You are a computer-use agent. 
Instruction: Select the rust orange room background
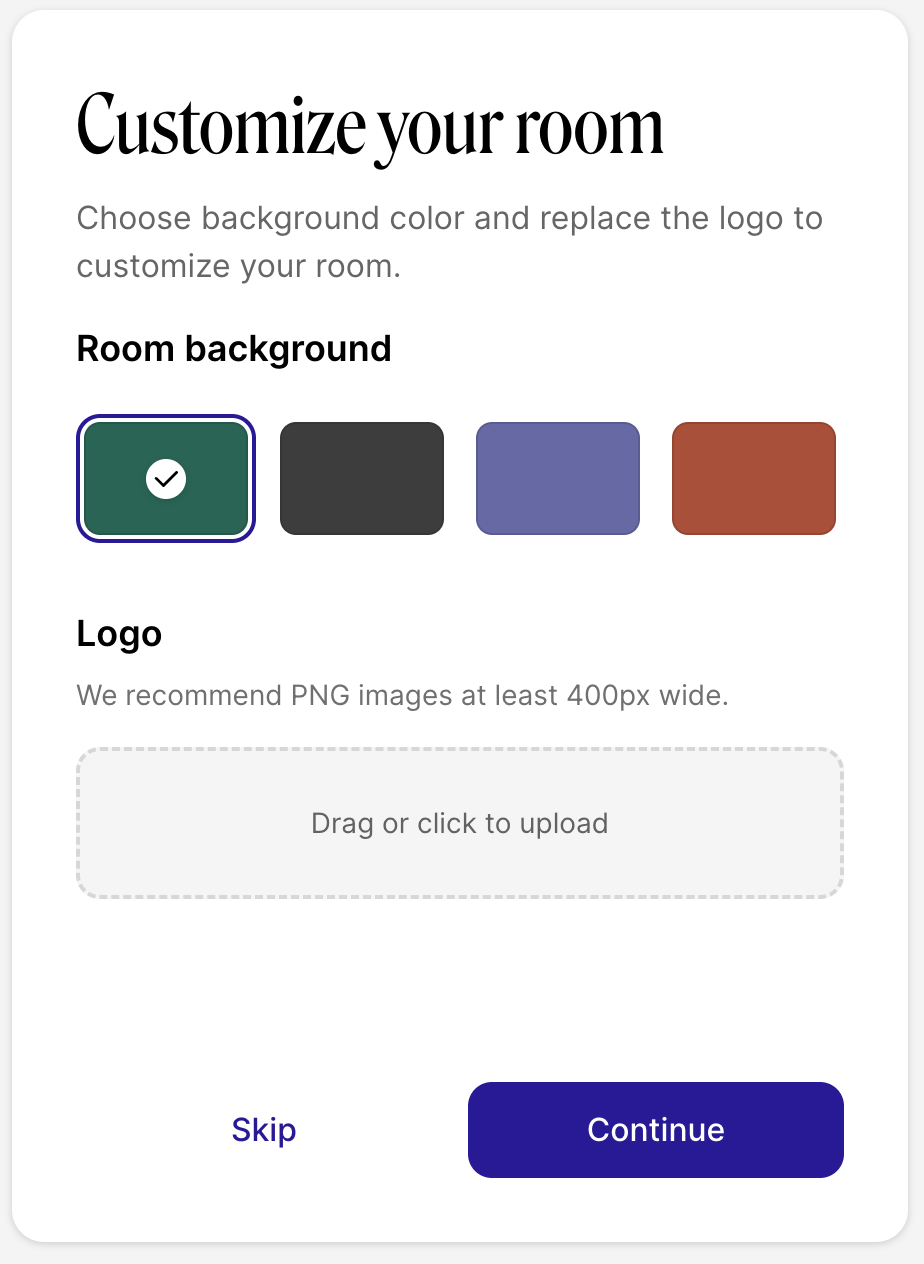753,479
